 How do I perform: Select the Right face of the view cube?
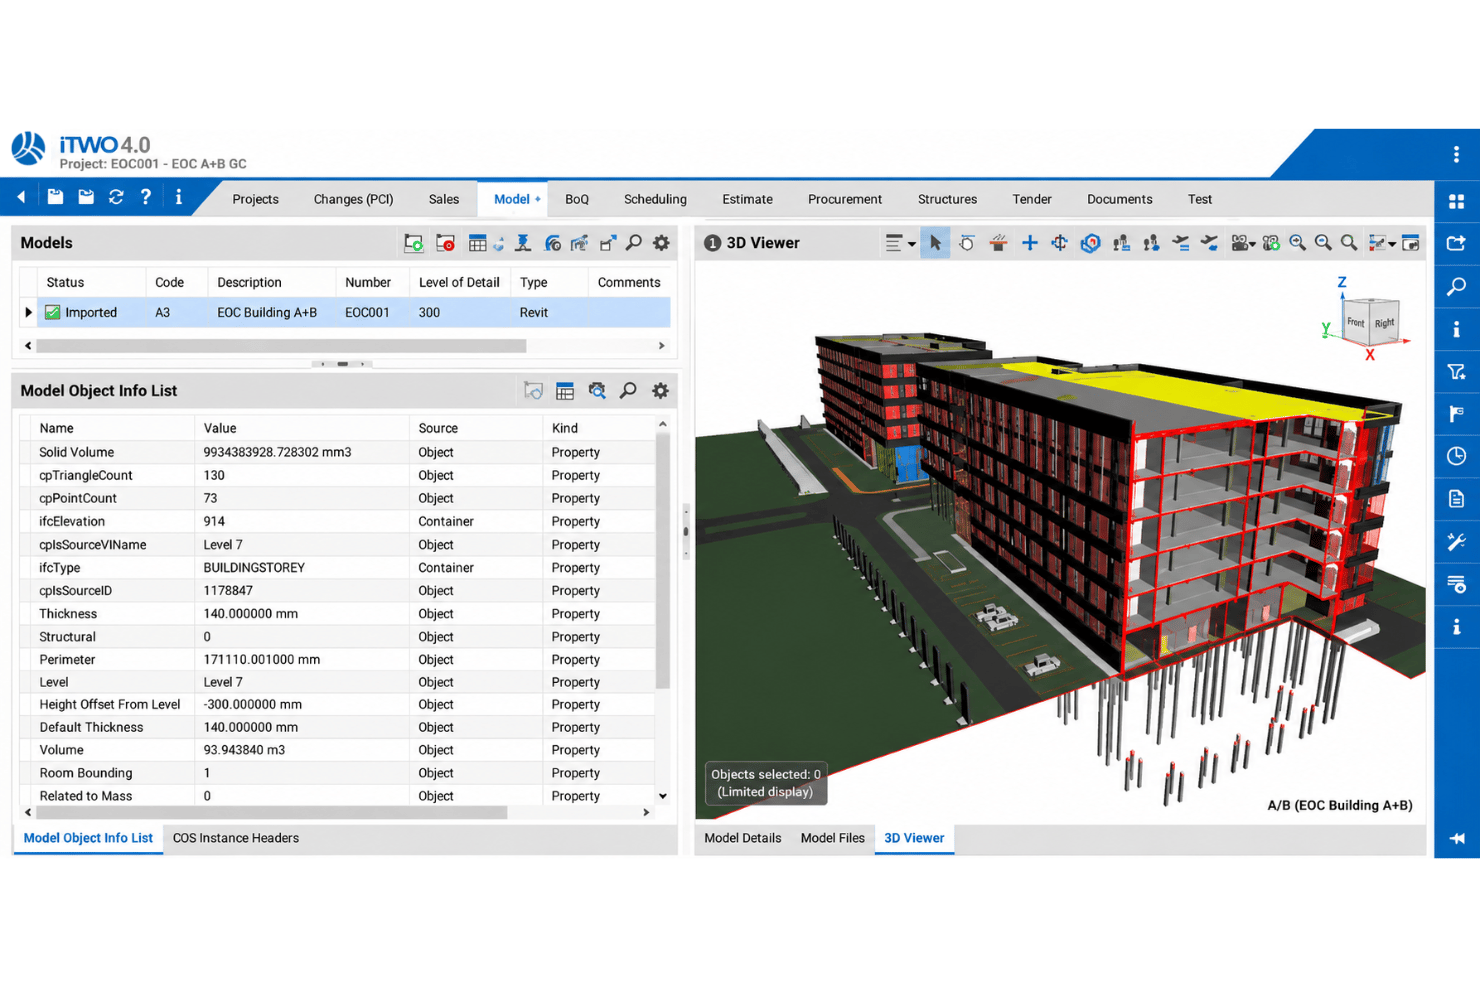1384,324
